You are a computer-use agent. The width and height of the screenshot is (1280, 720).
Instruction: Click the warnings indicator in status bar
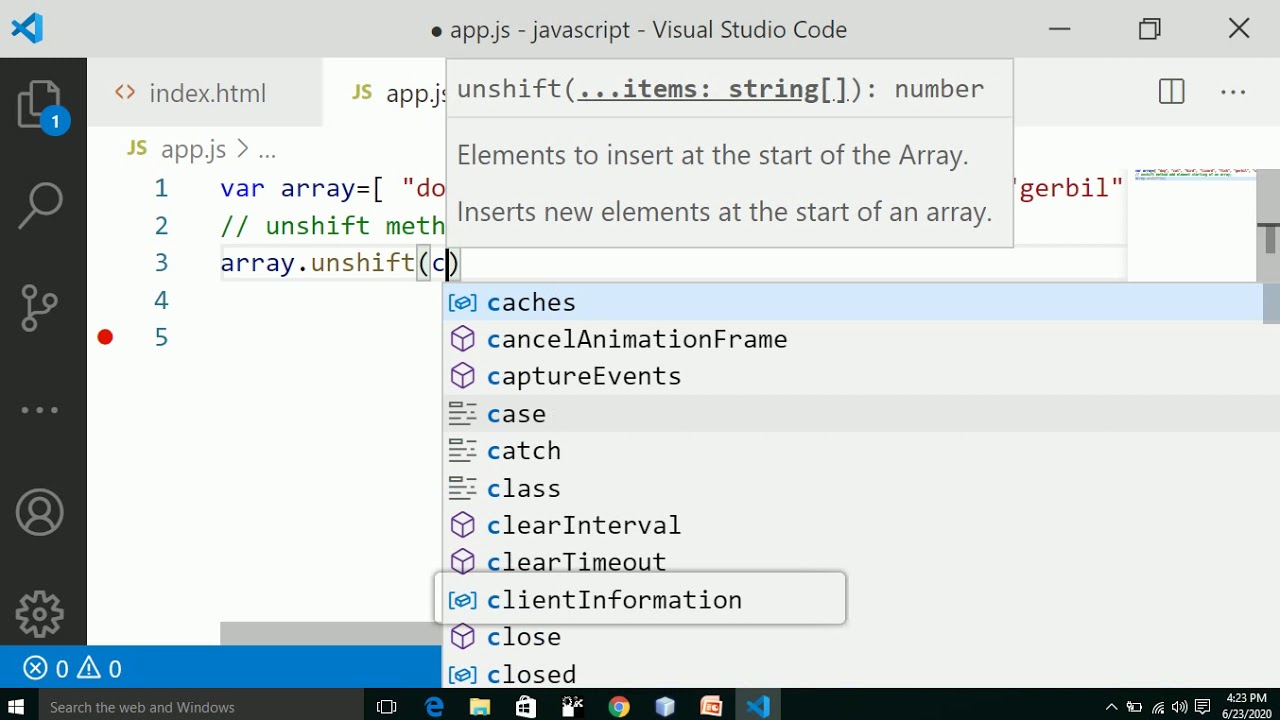pos(100,669)
